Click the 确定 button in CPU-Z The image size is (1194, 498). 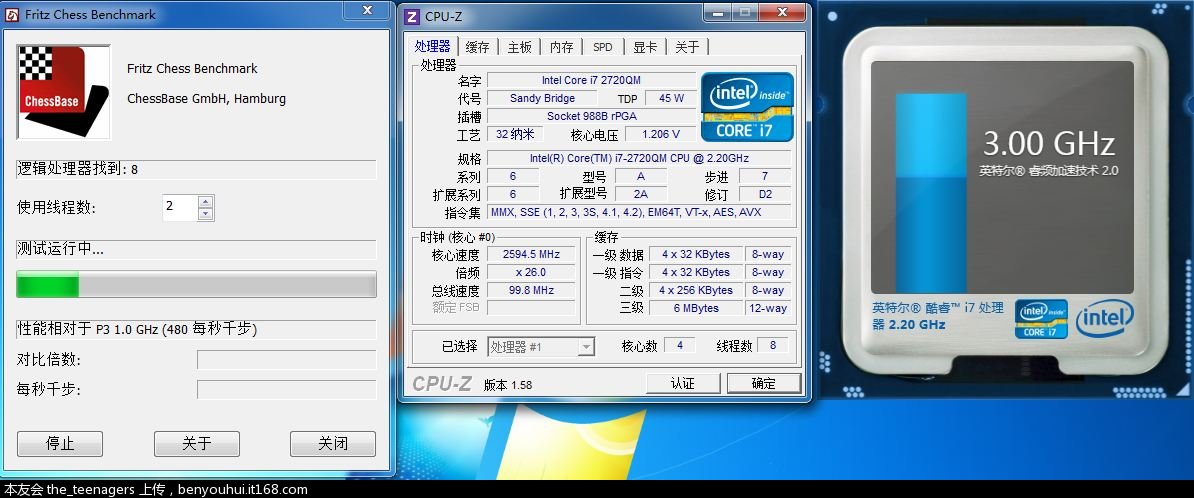point(764,383)
